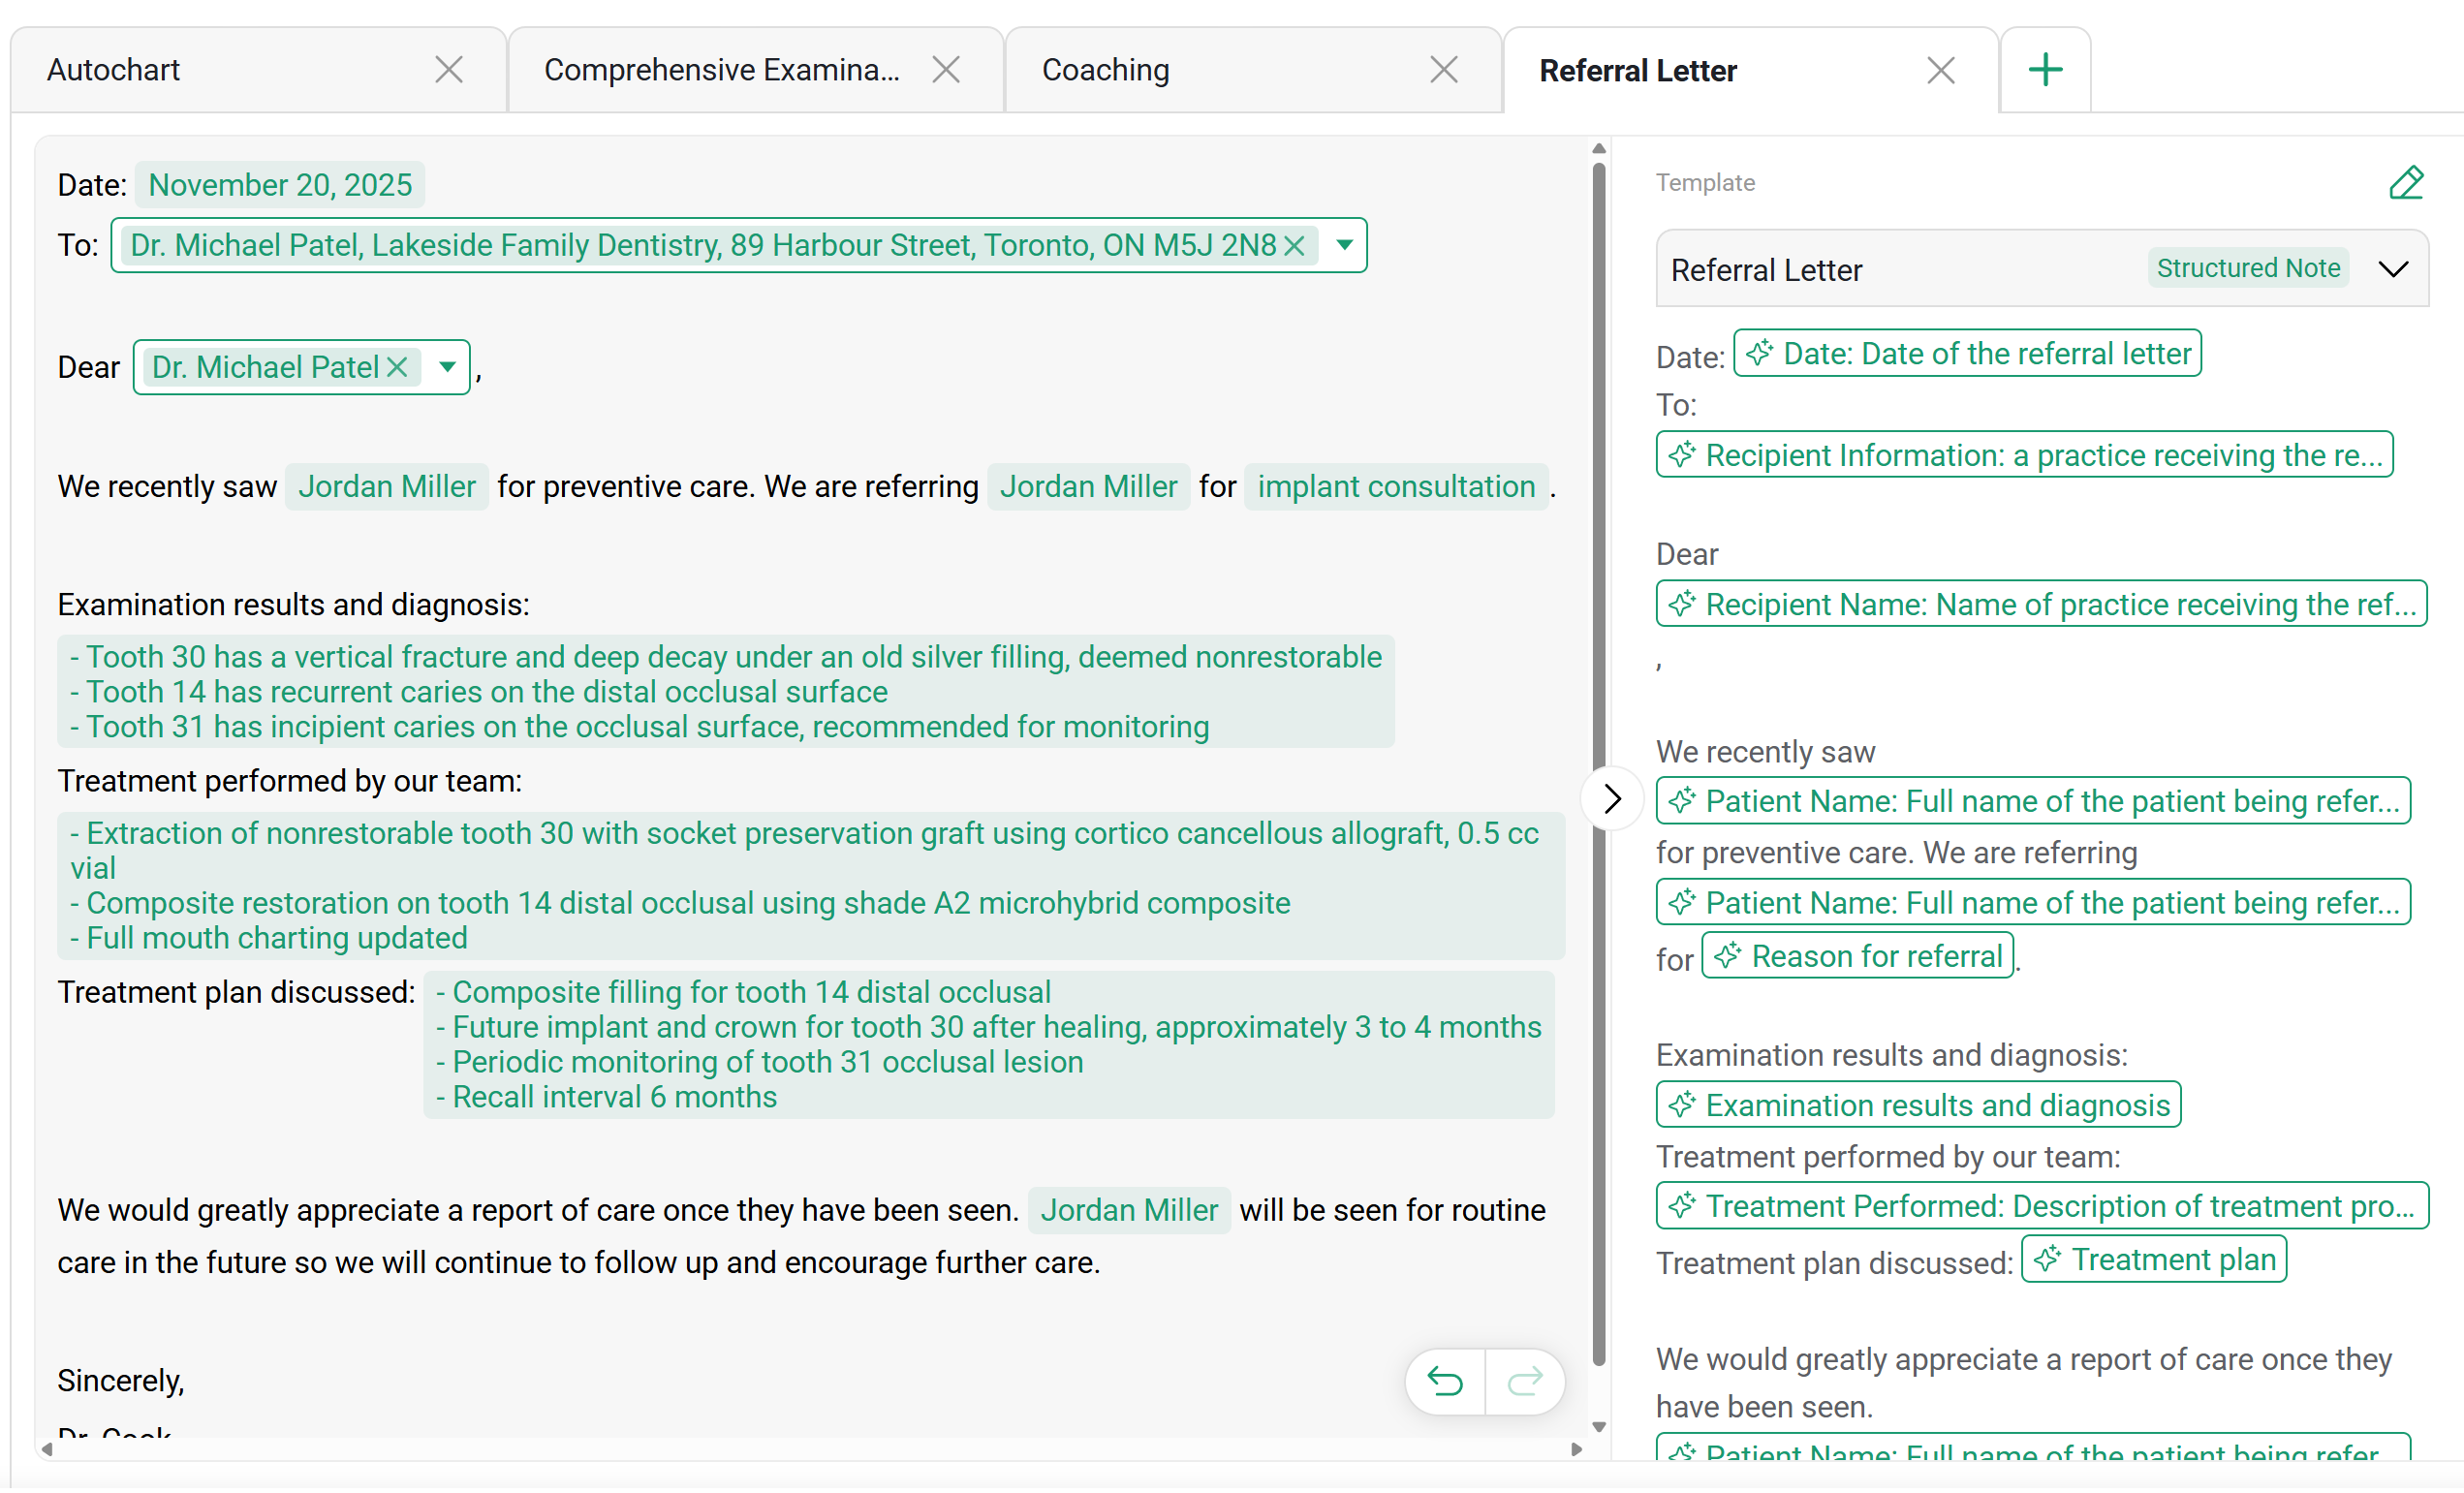Open the Dear recipient name dropdown
This screenshot has width=2464, height=1493.
click(447, 368)
